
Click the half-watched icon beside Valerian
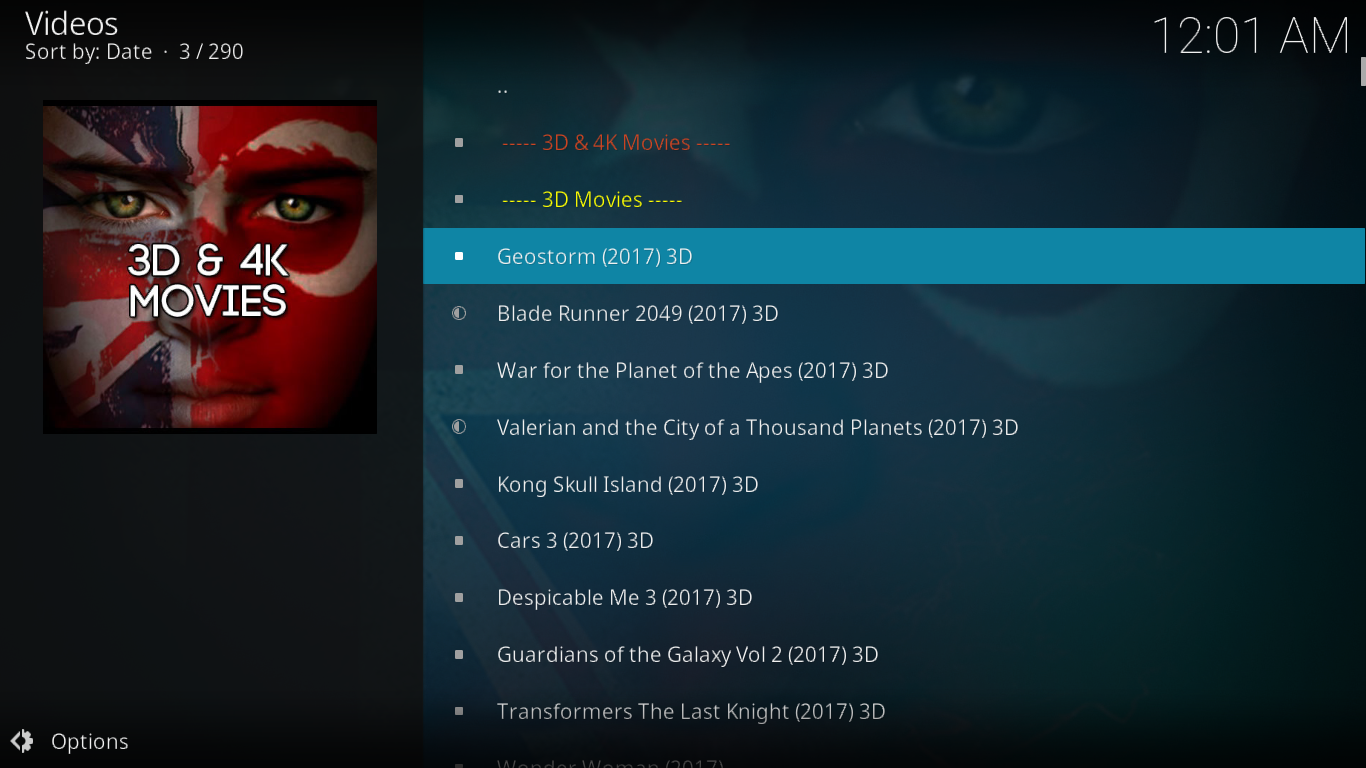tap(459, 427)
